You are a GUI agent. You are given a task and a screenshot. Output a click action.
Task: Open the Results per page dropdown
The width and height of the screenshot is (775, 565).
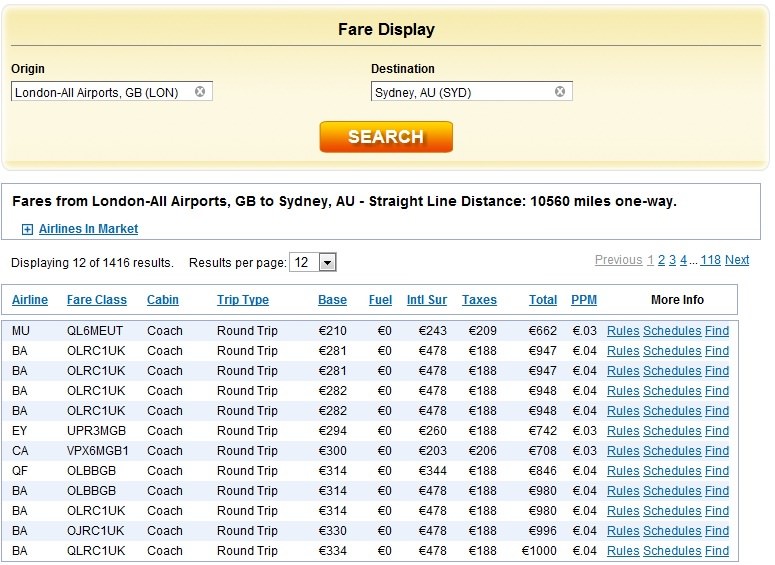pyautogui.click(x=327, y=263)
